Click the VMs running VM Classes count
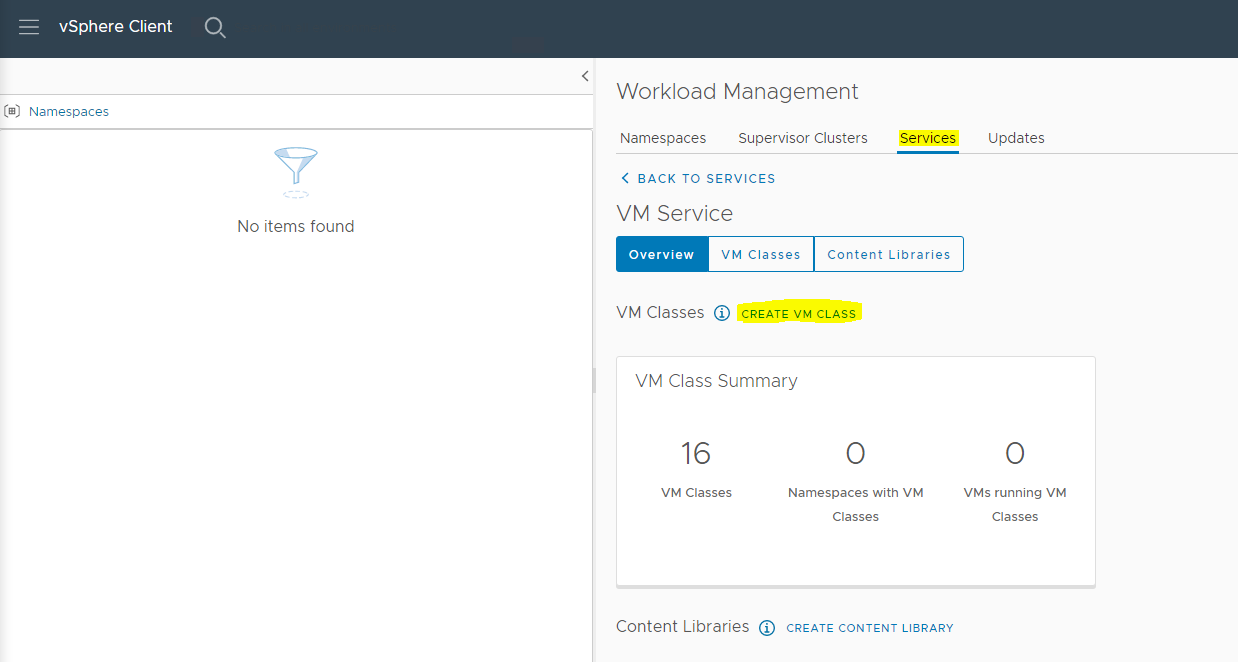This screenshot has width=1238, height=662. [x=1015, y=453]
